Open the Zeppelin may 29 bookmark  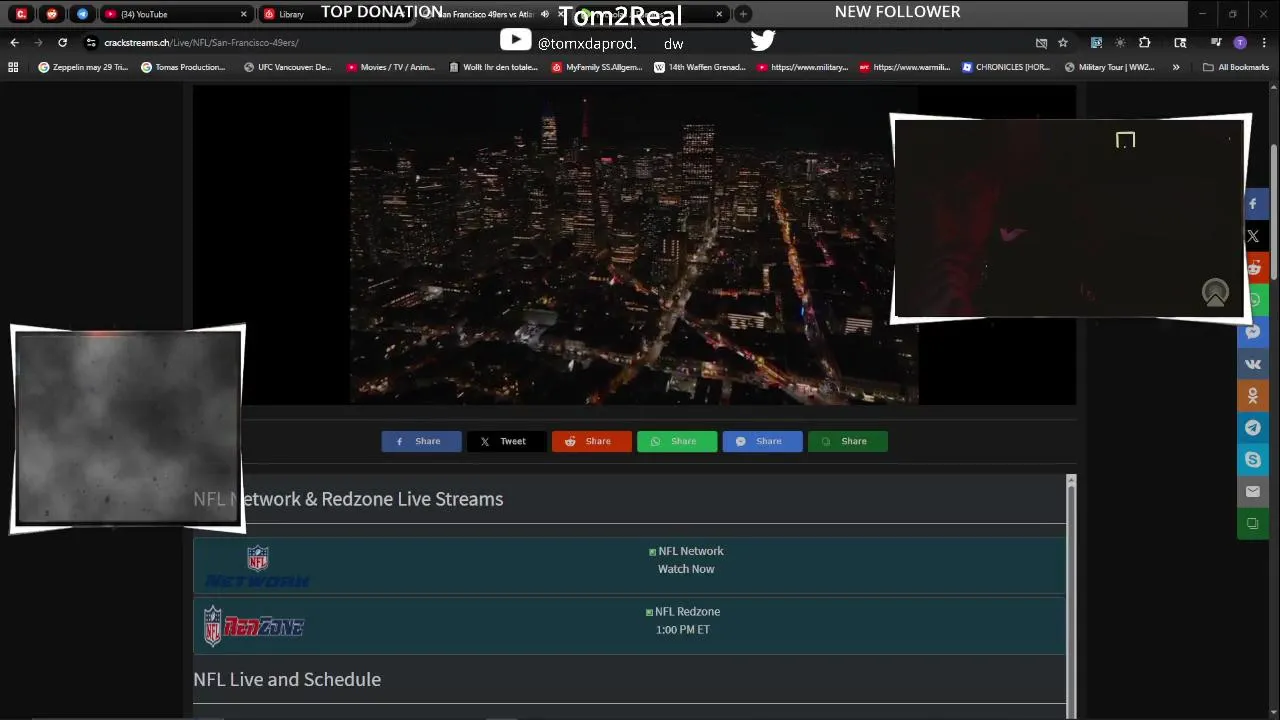(x=83, y=67)
